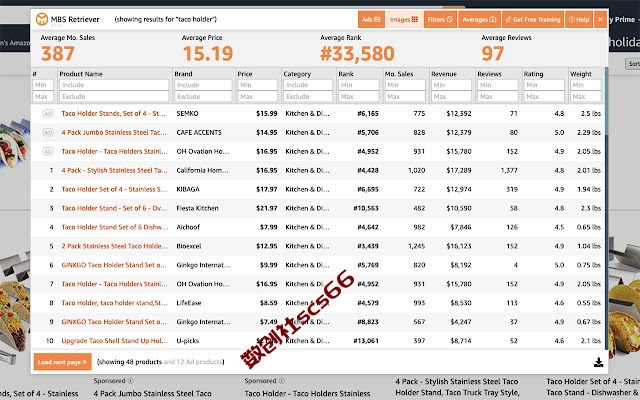
Task: Sort by Rank column header
Action: pos(346,74)
